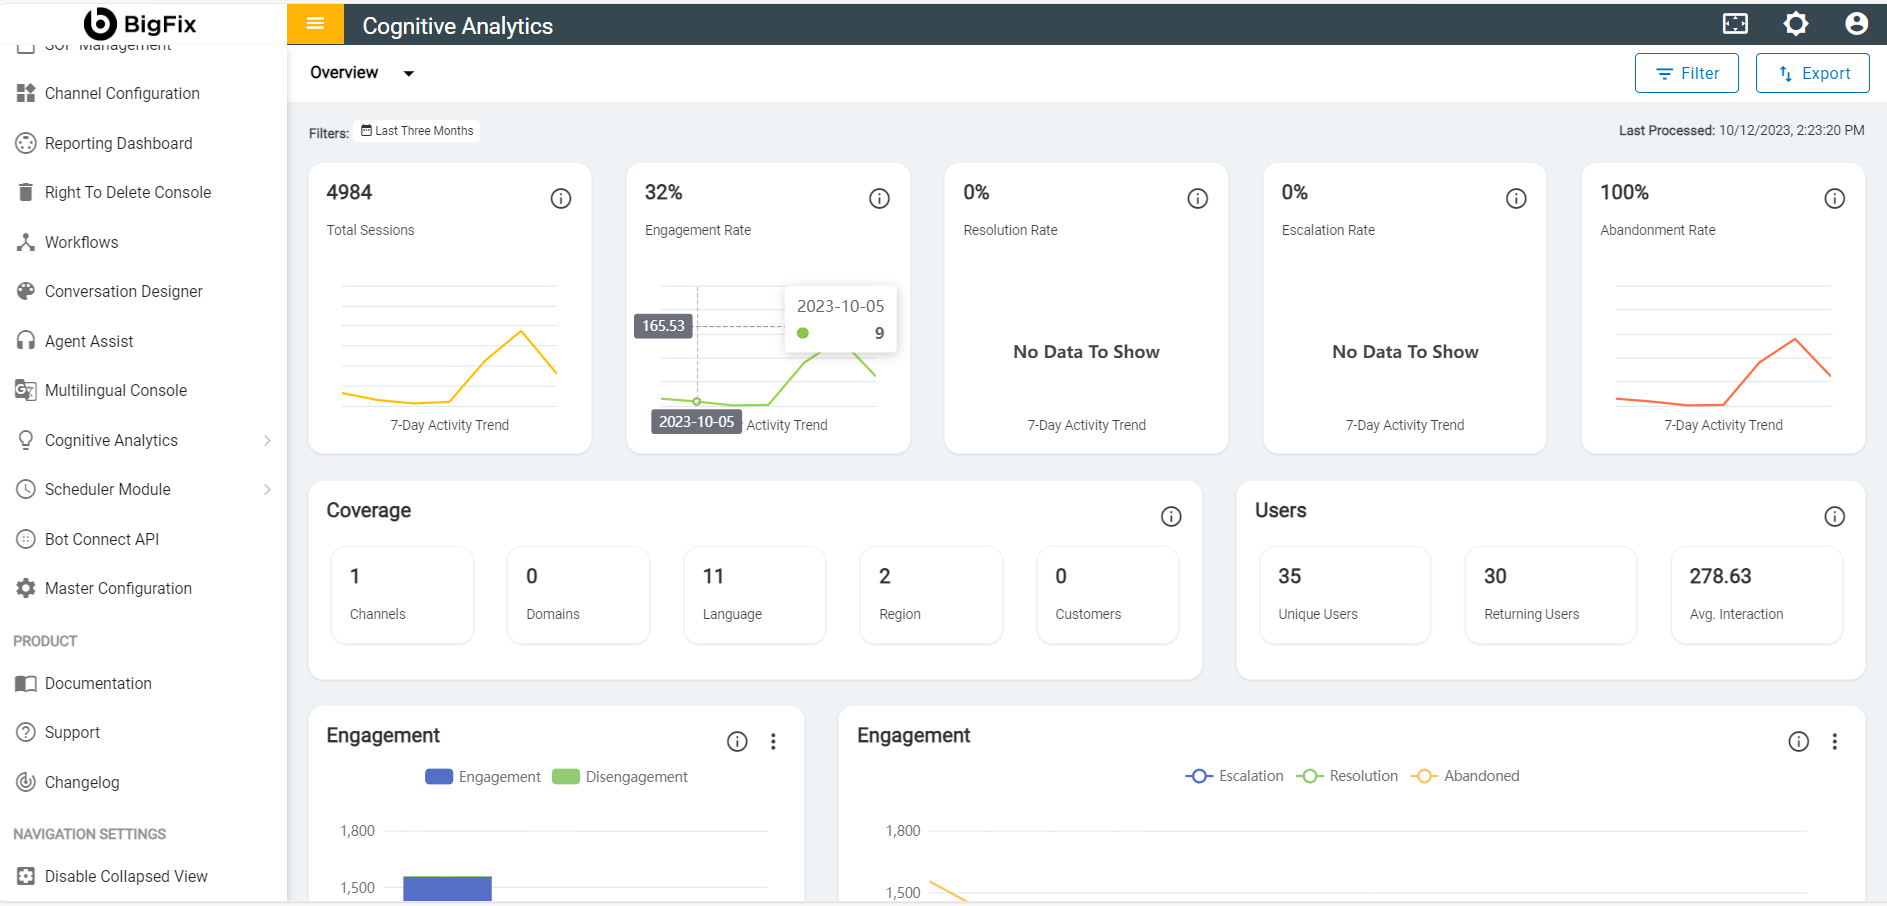This screenshot has height=906, width=1887.
Task: Open the user account profile icon
Action: tap(1856, 24)
